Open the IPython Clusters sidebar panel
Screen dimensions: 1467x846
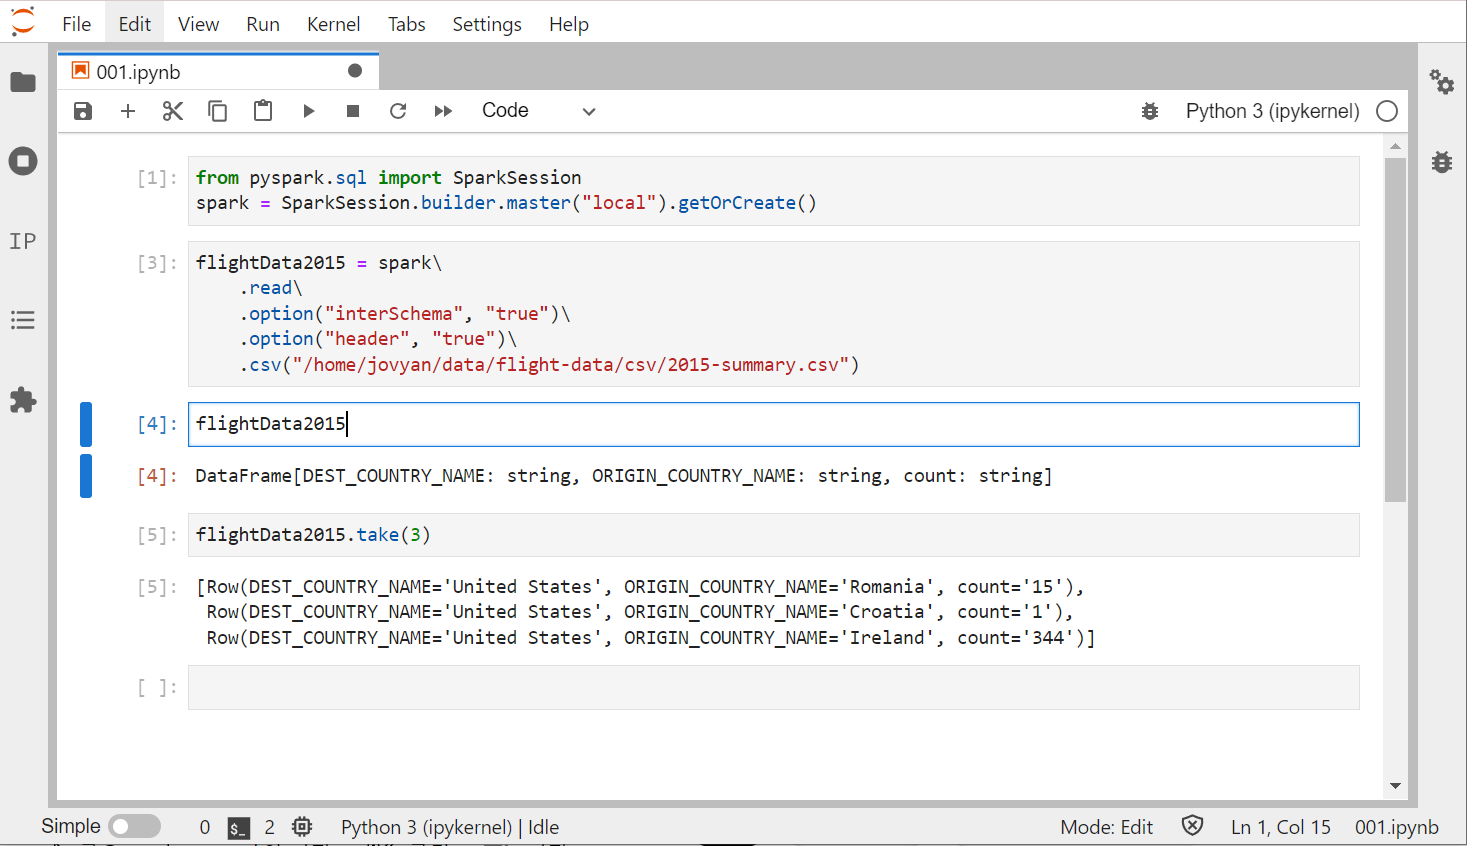pos(23,241)
